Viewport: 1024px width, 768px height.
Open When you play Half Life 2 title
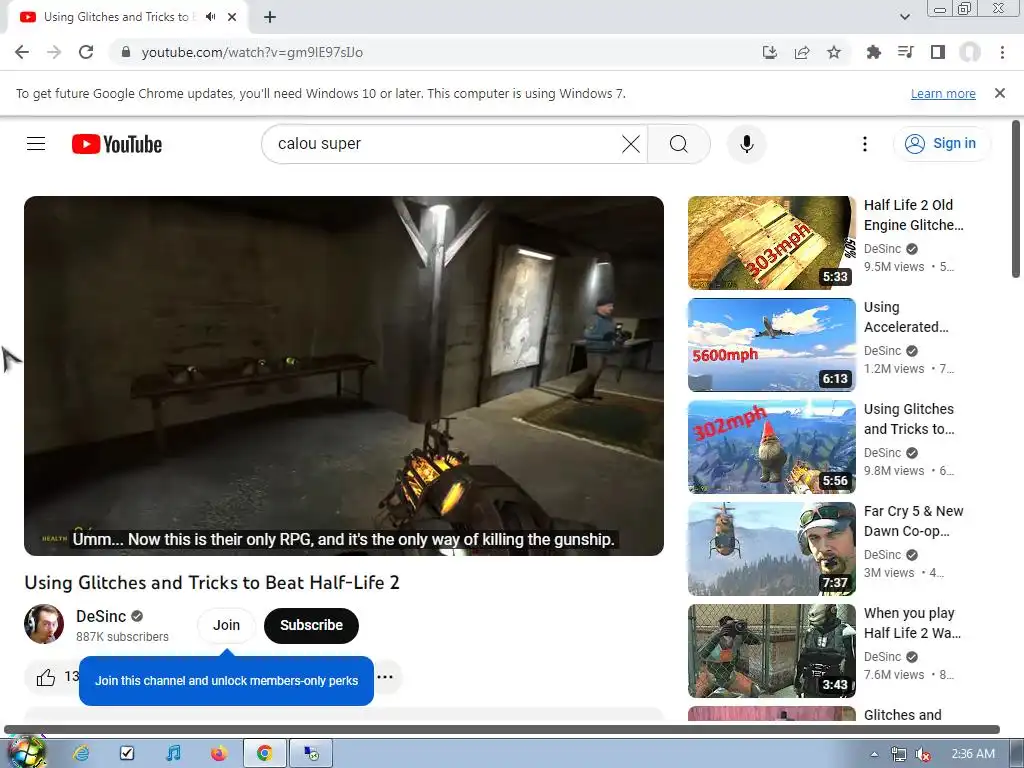(912, 622)
